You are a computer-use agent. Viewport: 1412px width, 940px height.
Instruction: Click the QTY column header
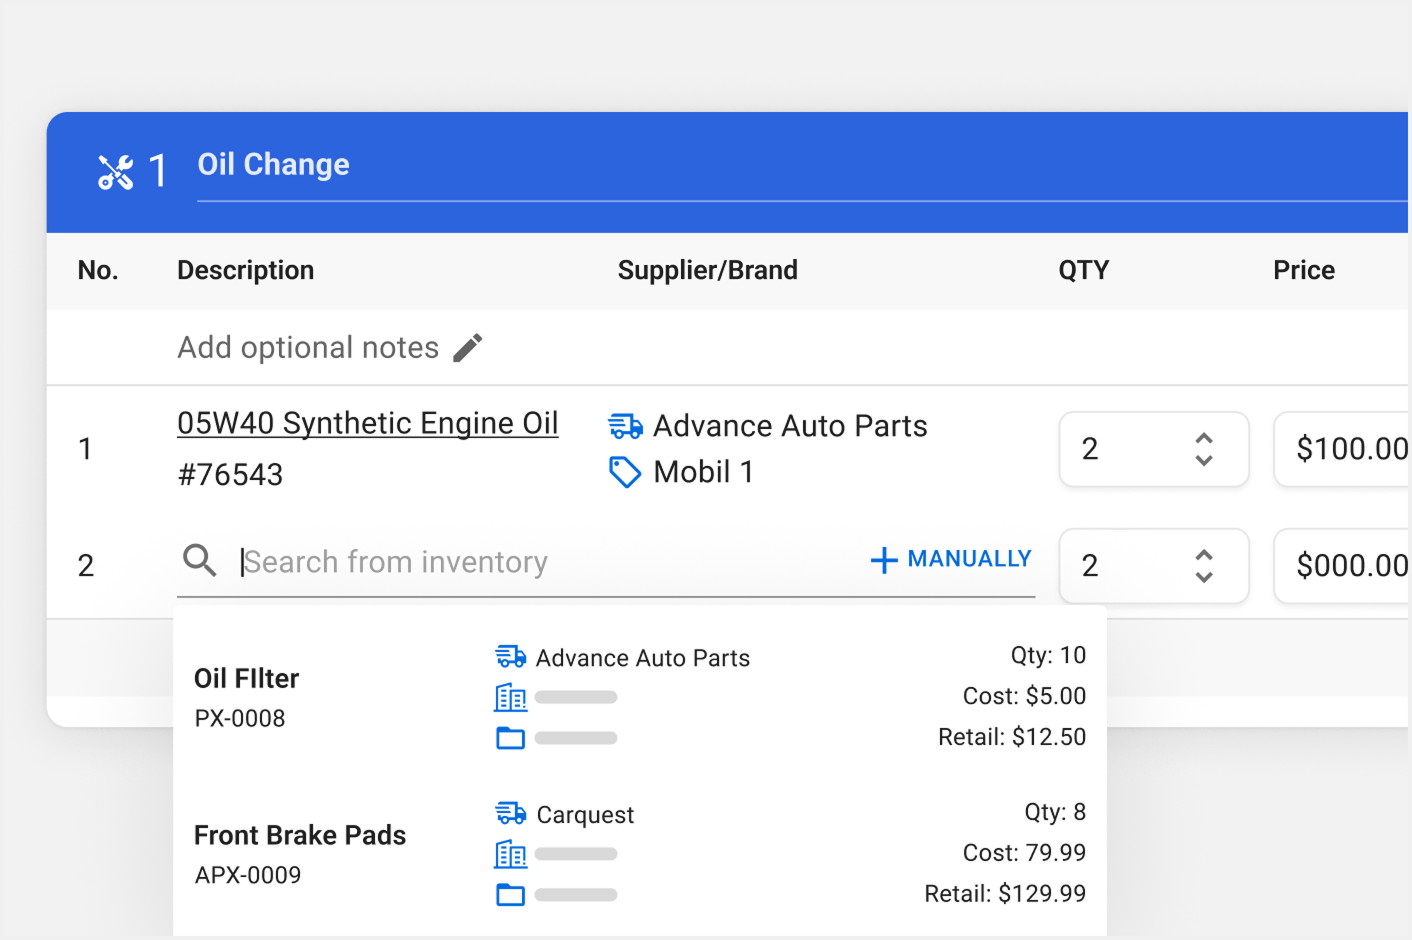[x=1084, y=270]
